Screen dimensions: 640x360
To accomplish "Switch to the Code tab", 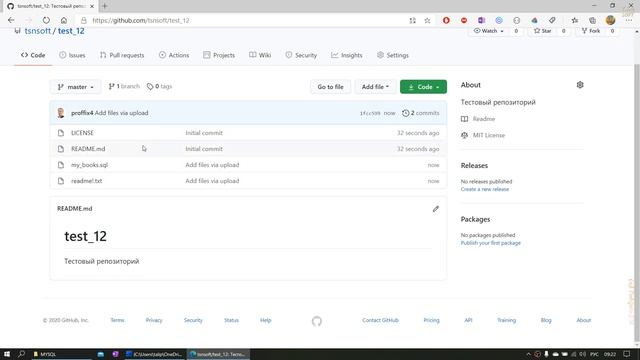I will click(33, 55).
